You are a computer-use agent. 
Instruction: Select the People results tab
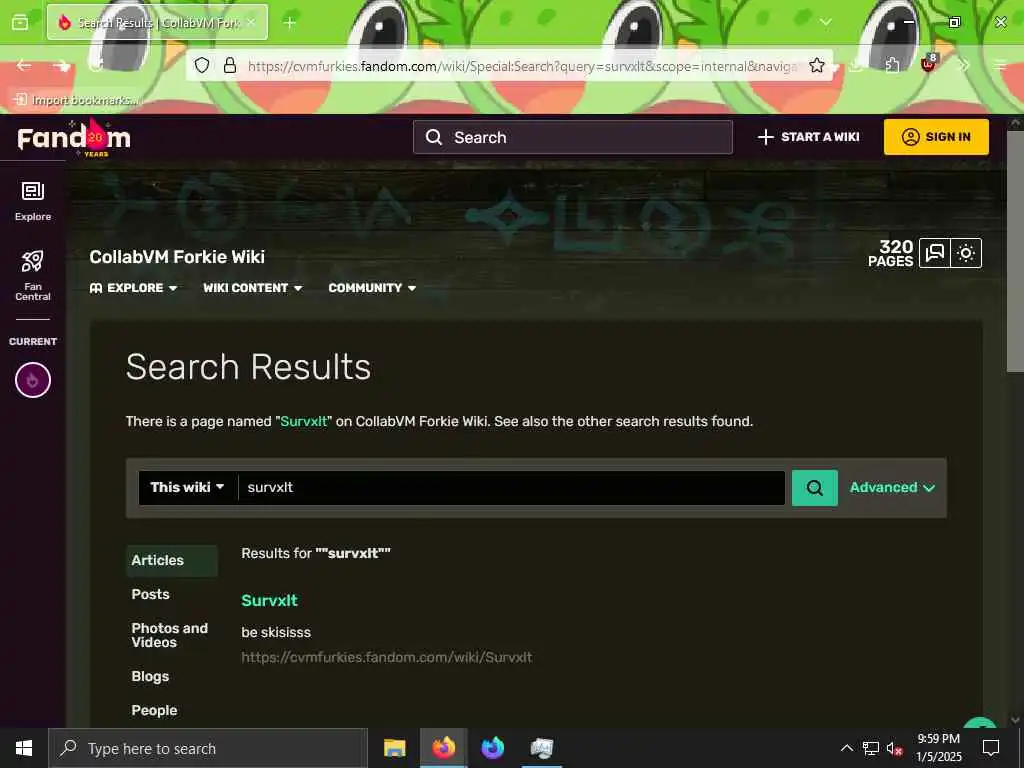tap(154, 711)
